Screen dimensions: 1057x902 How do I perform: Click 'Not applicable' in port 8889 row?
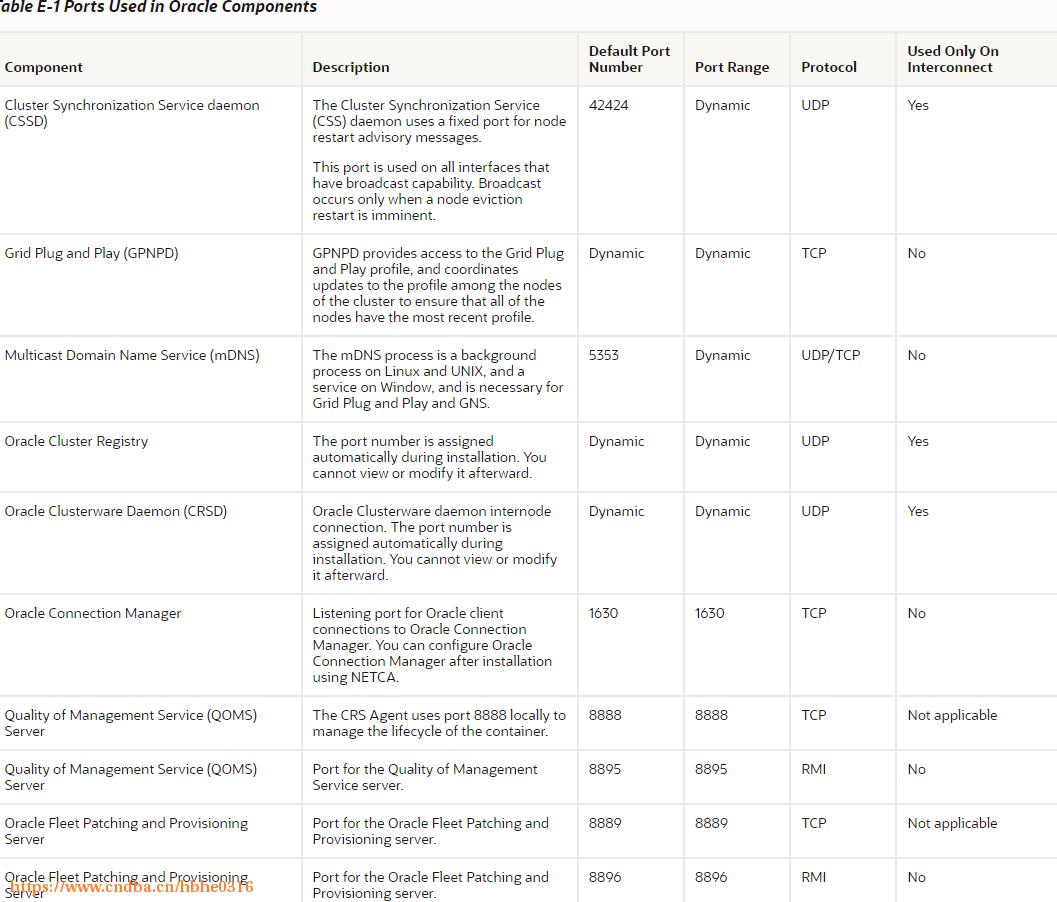[x=952, y=823]
